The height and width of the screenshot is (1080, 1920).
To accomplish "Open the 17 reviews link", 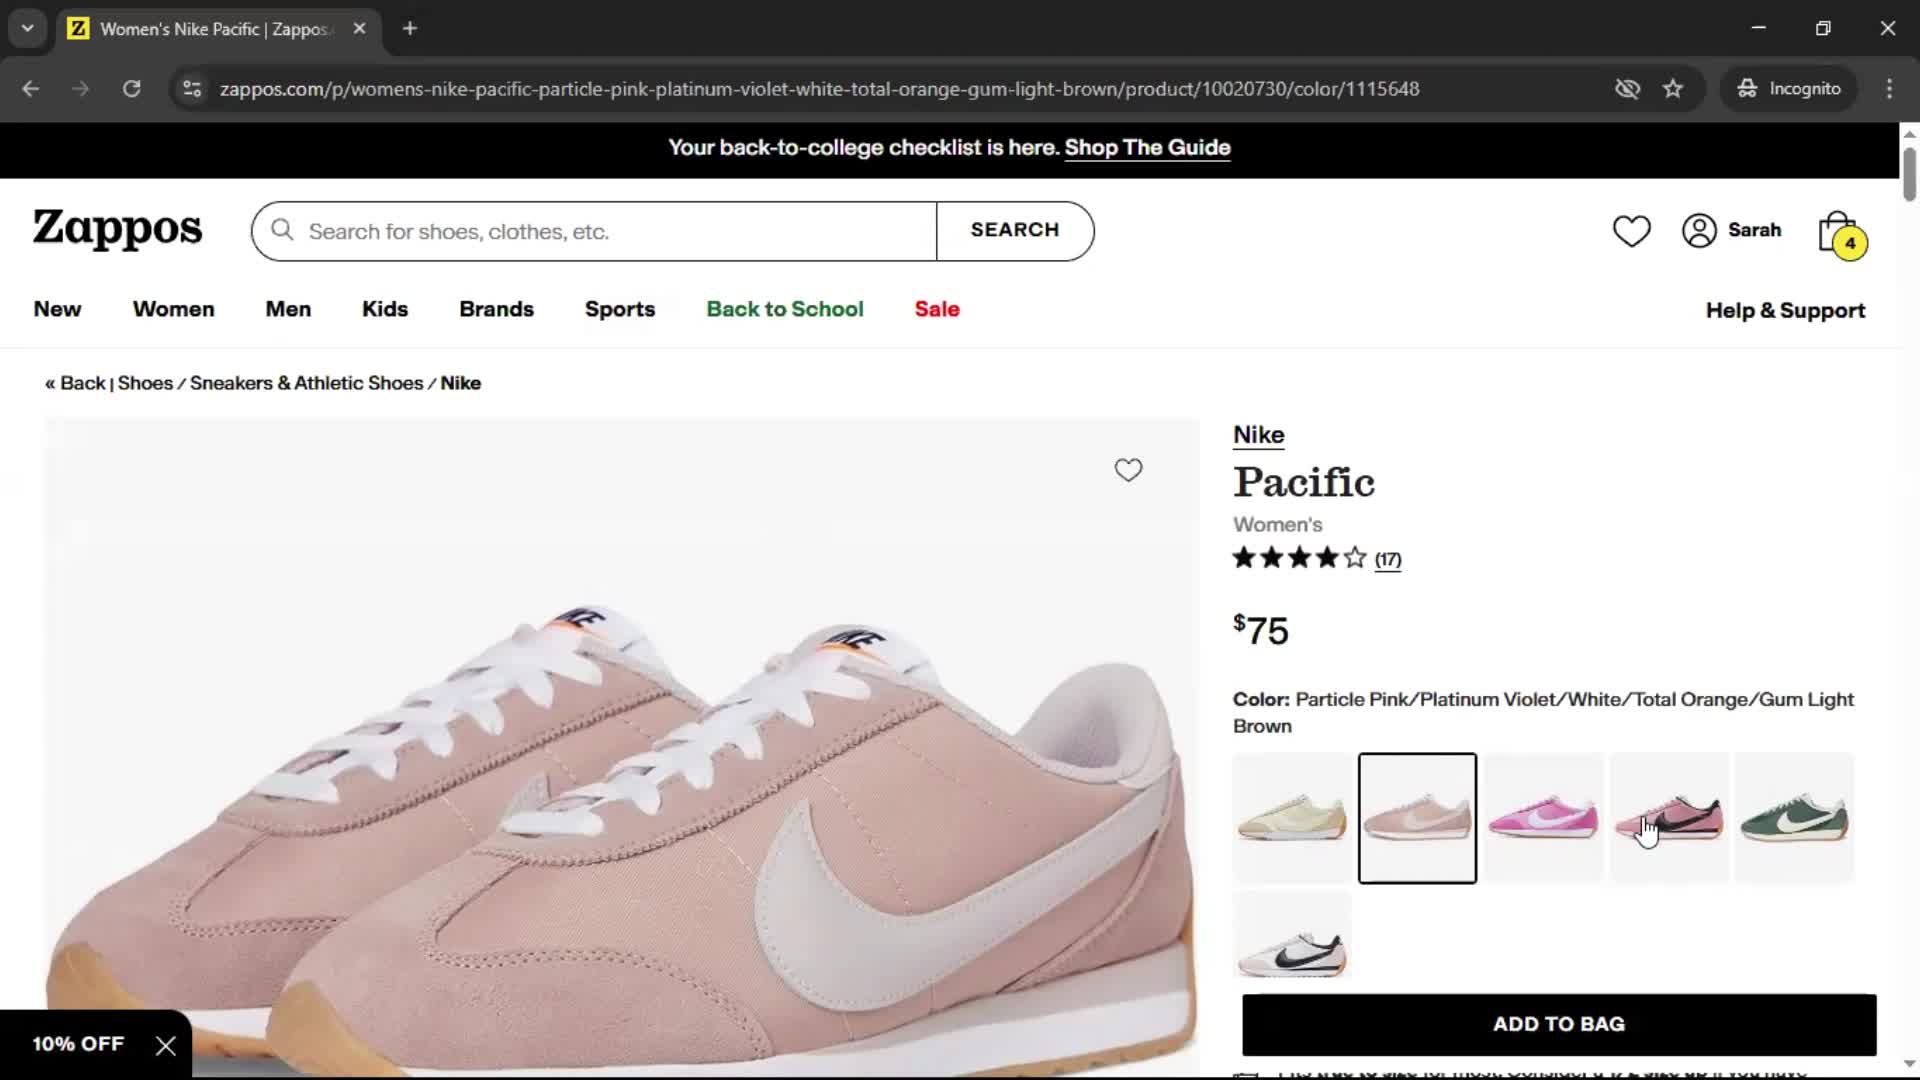I will [1388, 559].
